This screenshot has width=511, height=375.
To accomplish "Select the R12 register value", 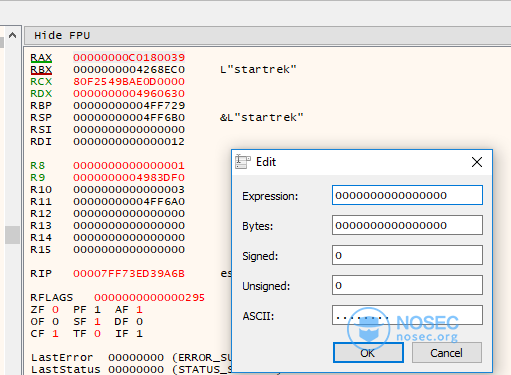I will point(129,214).
